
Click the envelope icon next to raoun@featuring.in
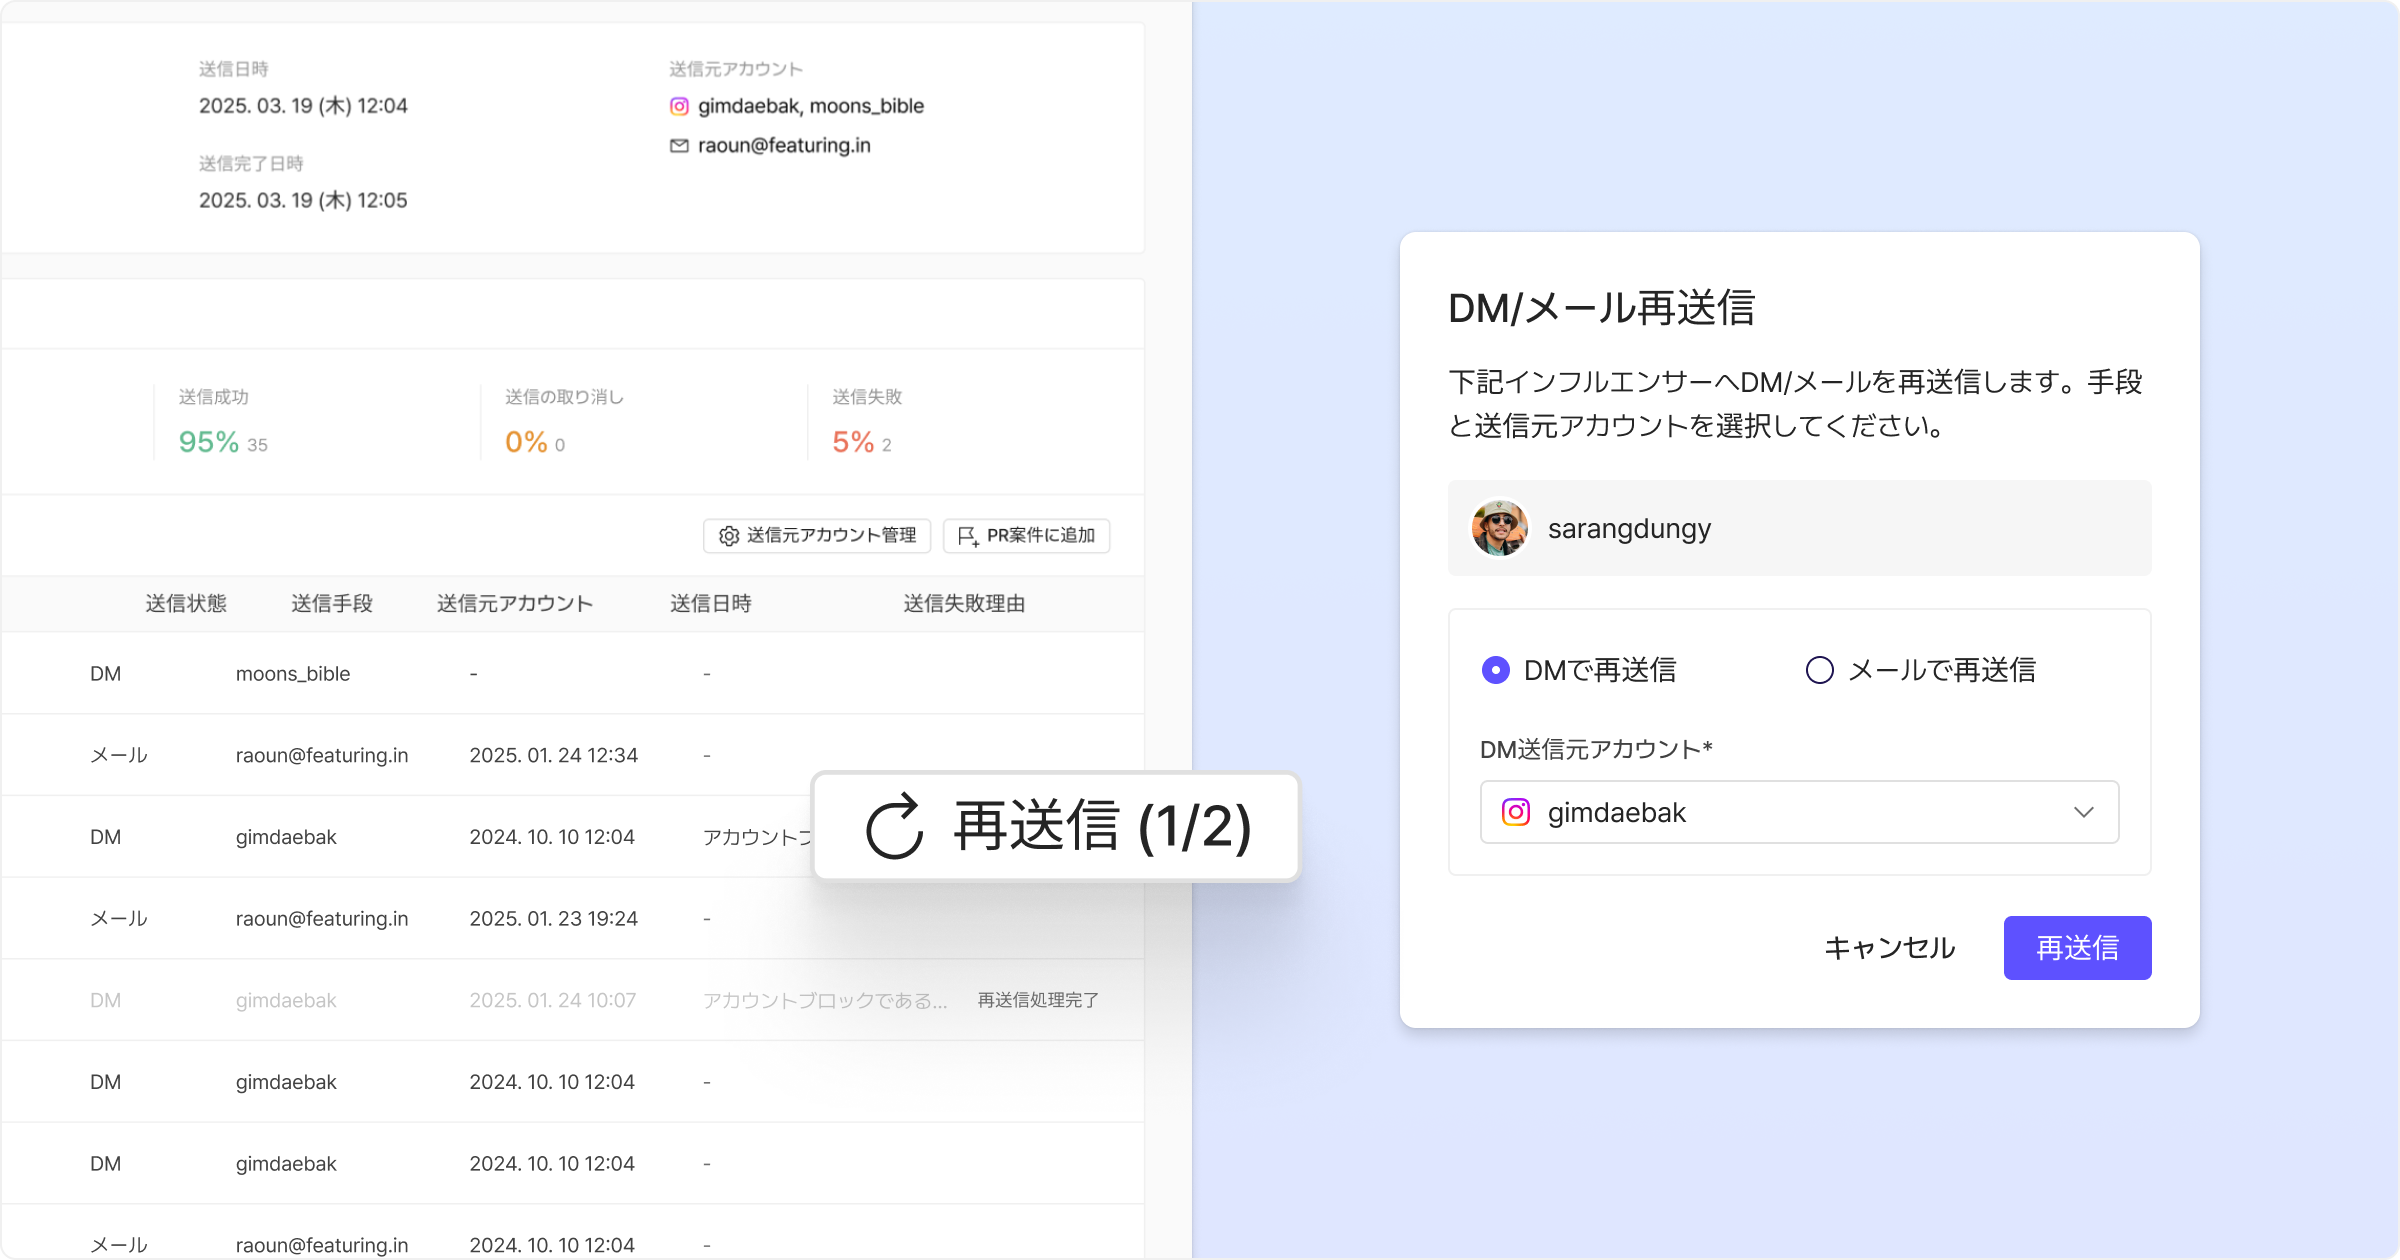pyautogui.click(x=679, y=146)
